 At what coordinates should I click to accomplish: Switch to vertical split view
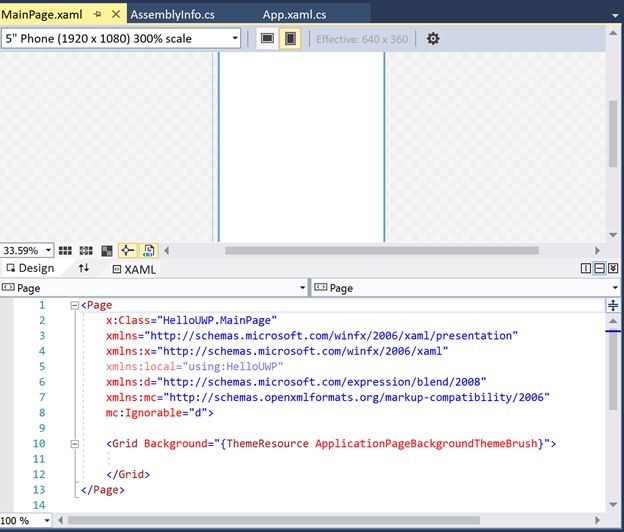586,268
